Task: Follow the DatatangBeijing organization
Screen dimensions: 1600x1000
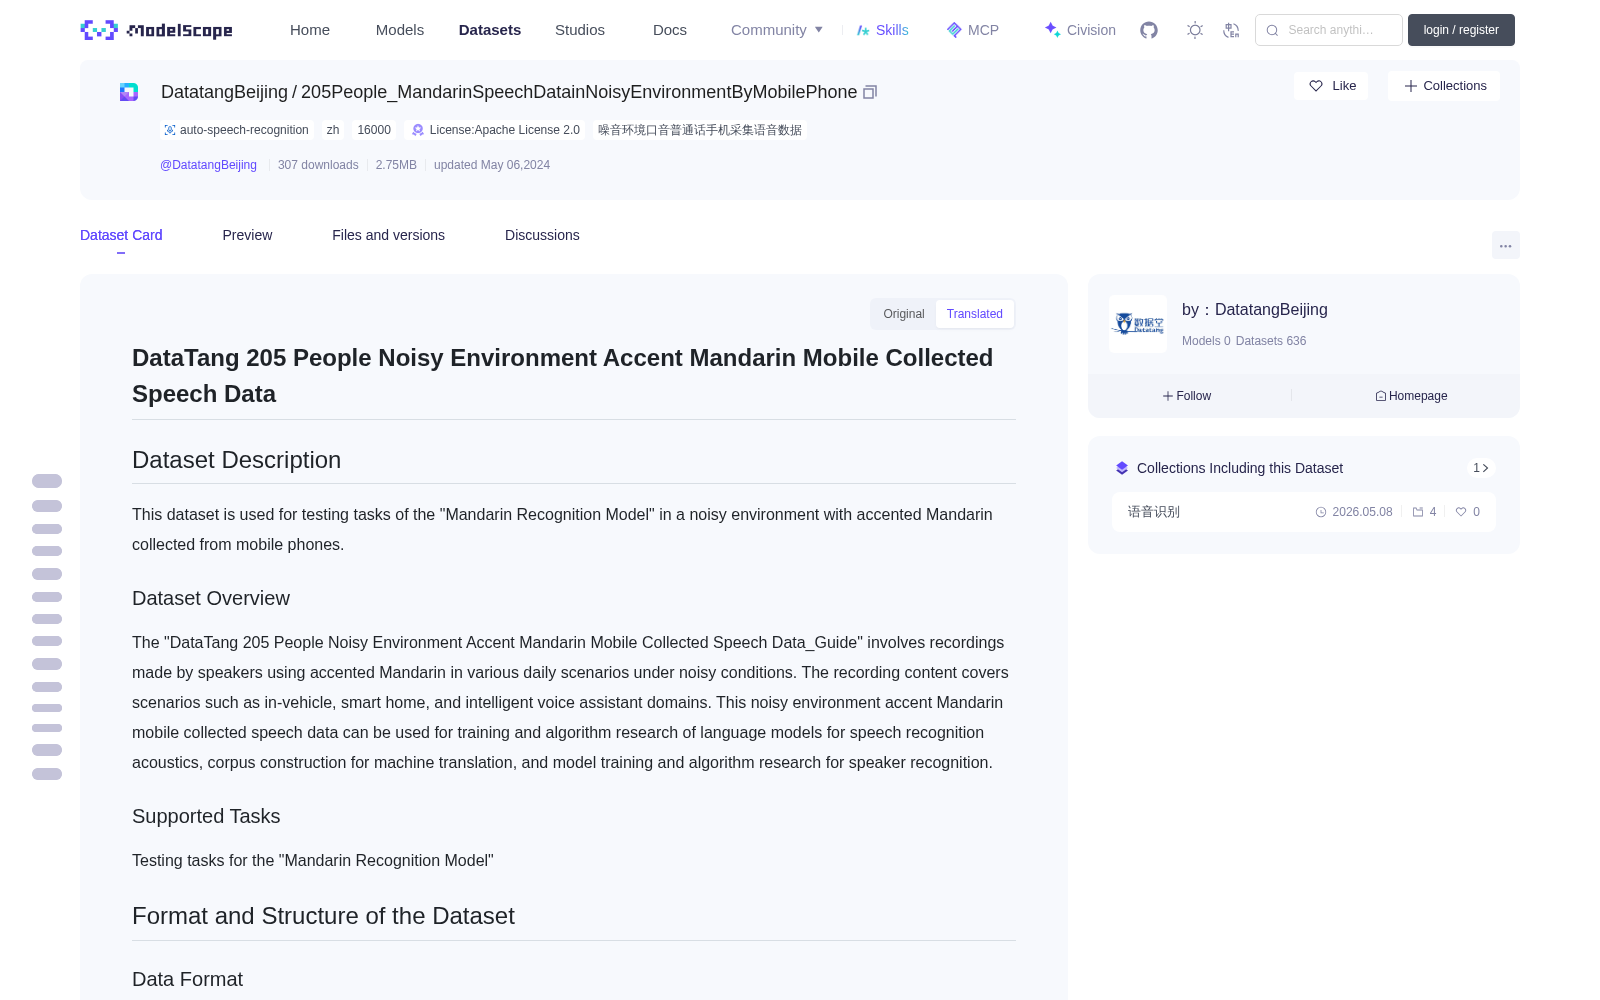Action: click(1187, 396)
